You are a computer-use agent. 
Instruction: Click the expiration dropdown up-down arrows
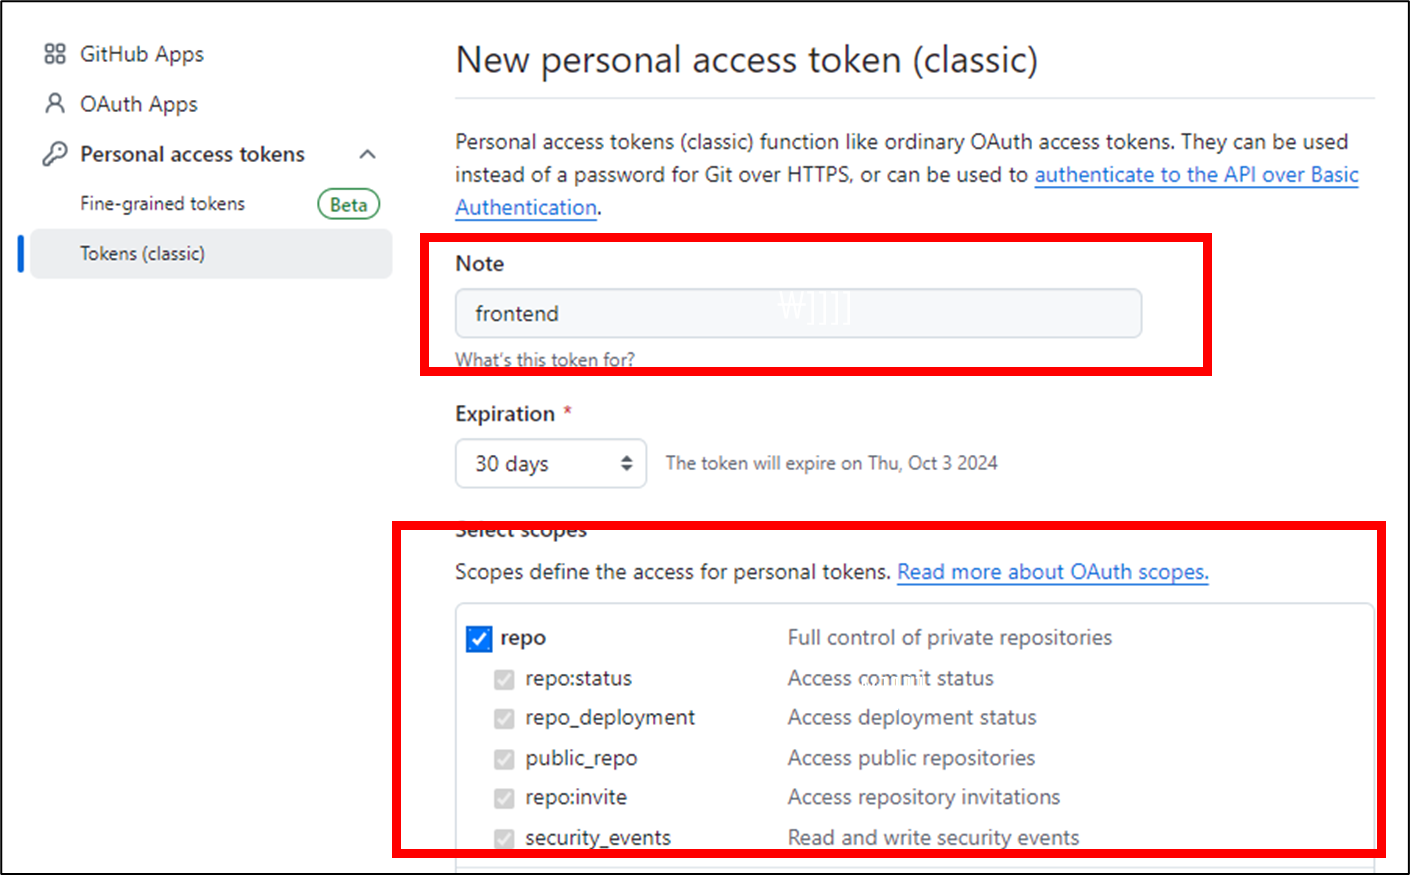tap(626, 463)
